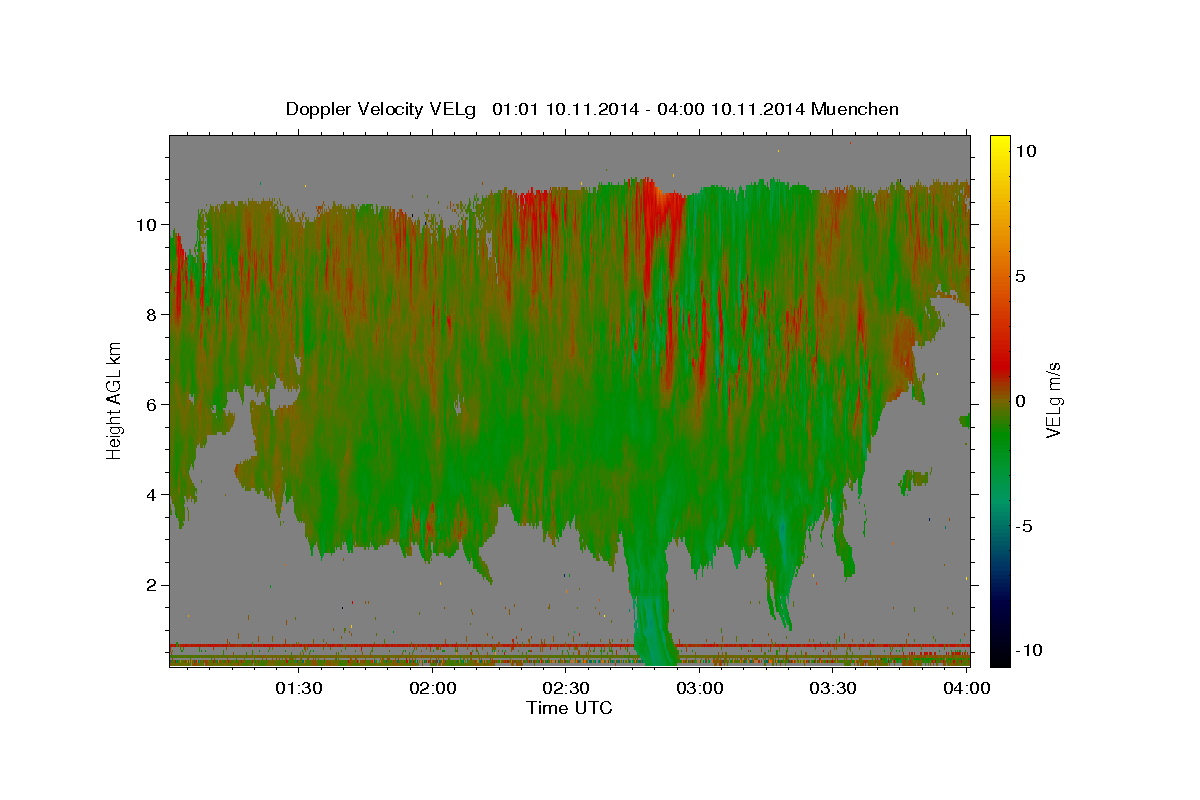Image resolution: width=1200 pixels, height=800 pixels.
Task: Click the height tick label 2
Action: tap(153, 584)
